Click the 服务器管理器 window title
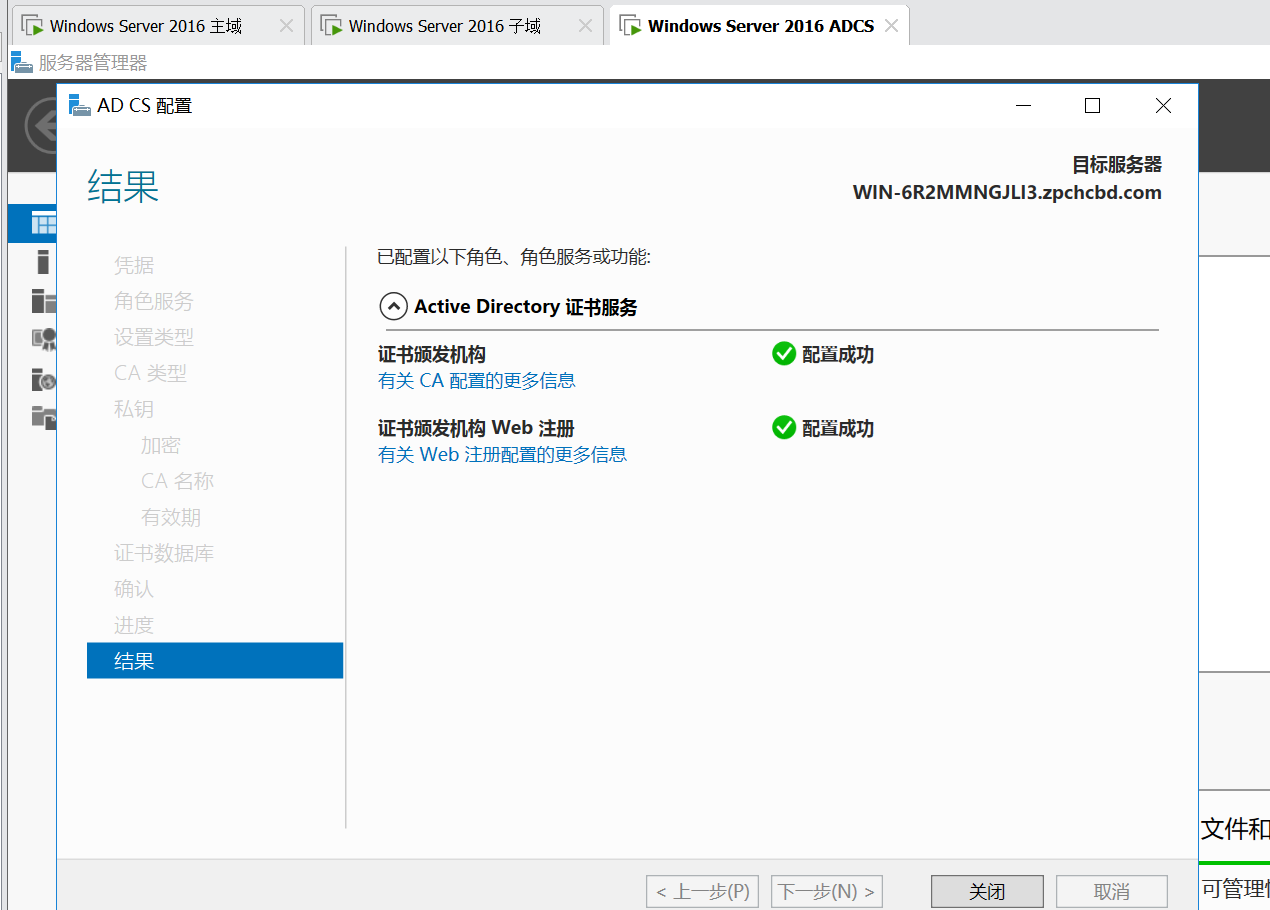This screenshot has height=910, width=1270. [93, 63]
